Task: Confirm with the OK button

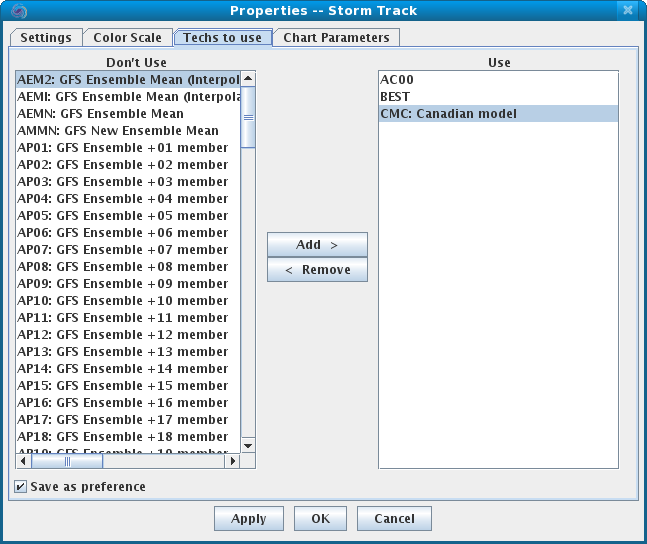Action: 320,519
